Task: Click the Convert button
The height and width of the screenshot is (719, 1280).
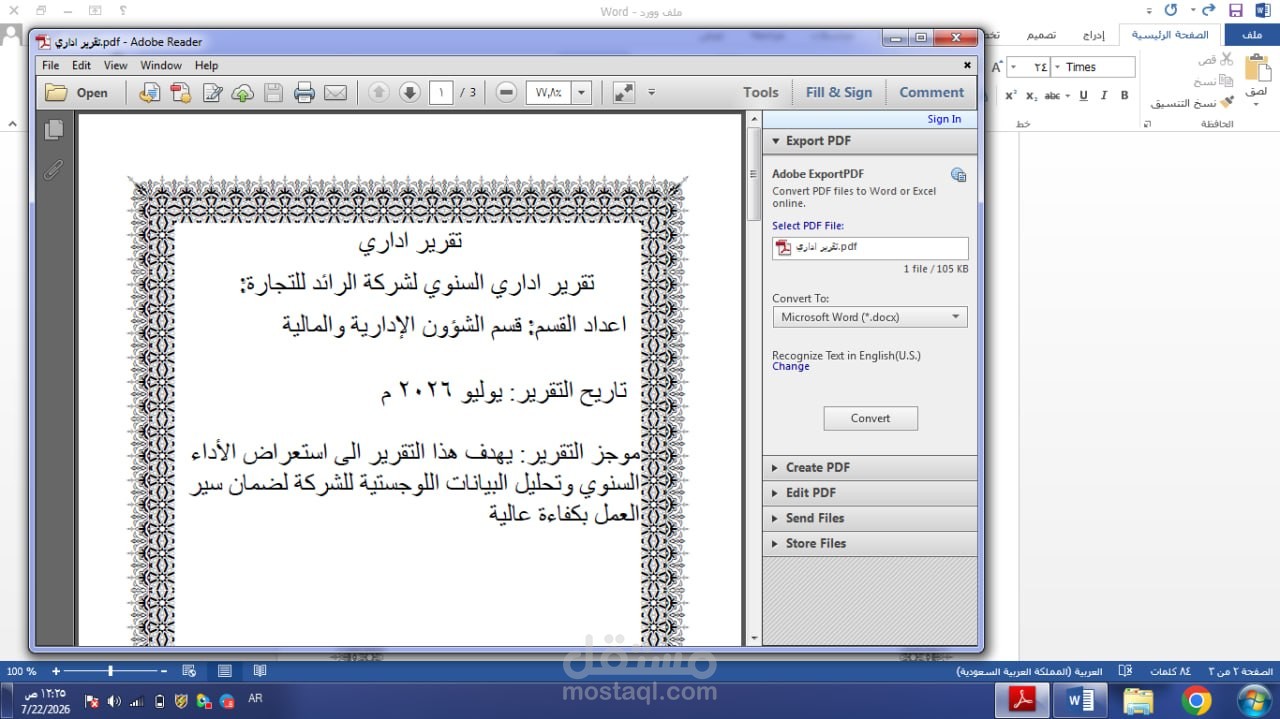Action: pyautogui.click(x=870, y=418)
